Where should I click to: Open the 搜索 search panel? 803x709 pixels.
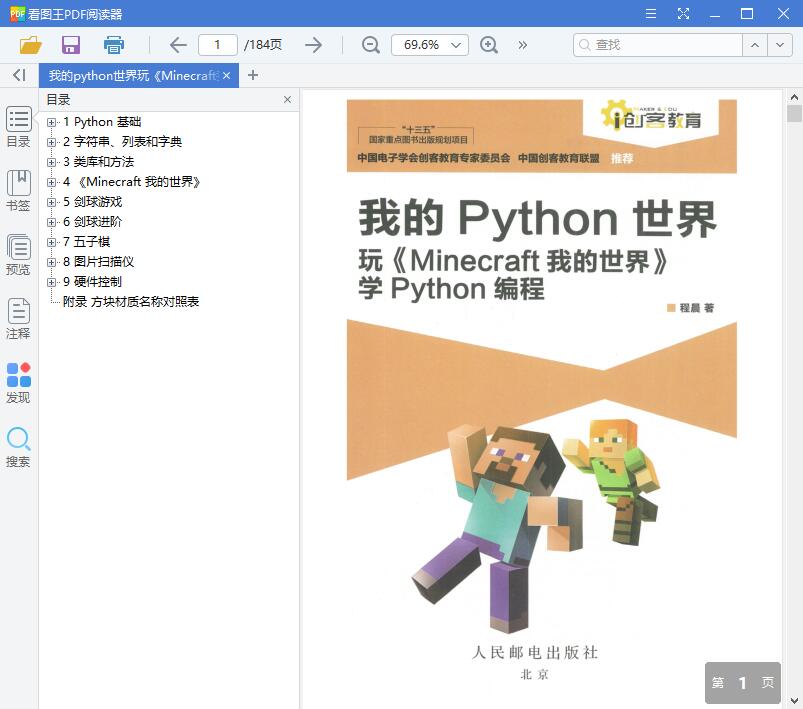pyautogui.click(x=17, y=444)
